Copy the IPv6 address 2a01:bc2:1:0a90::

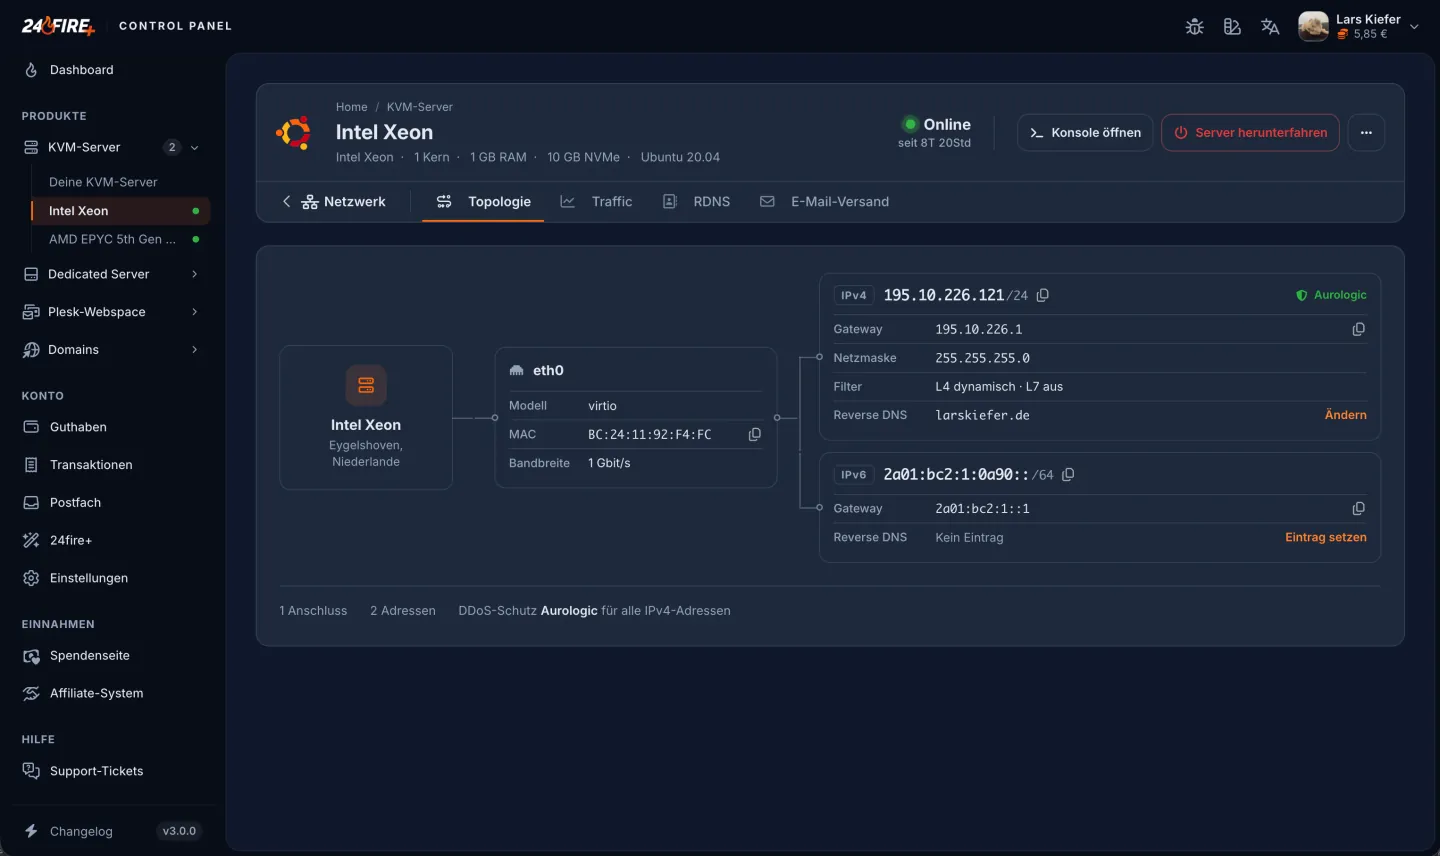click(x=1068, y=475)
